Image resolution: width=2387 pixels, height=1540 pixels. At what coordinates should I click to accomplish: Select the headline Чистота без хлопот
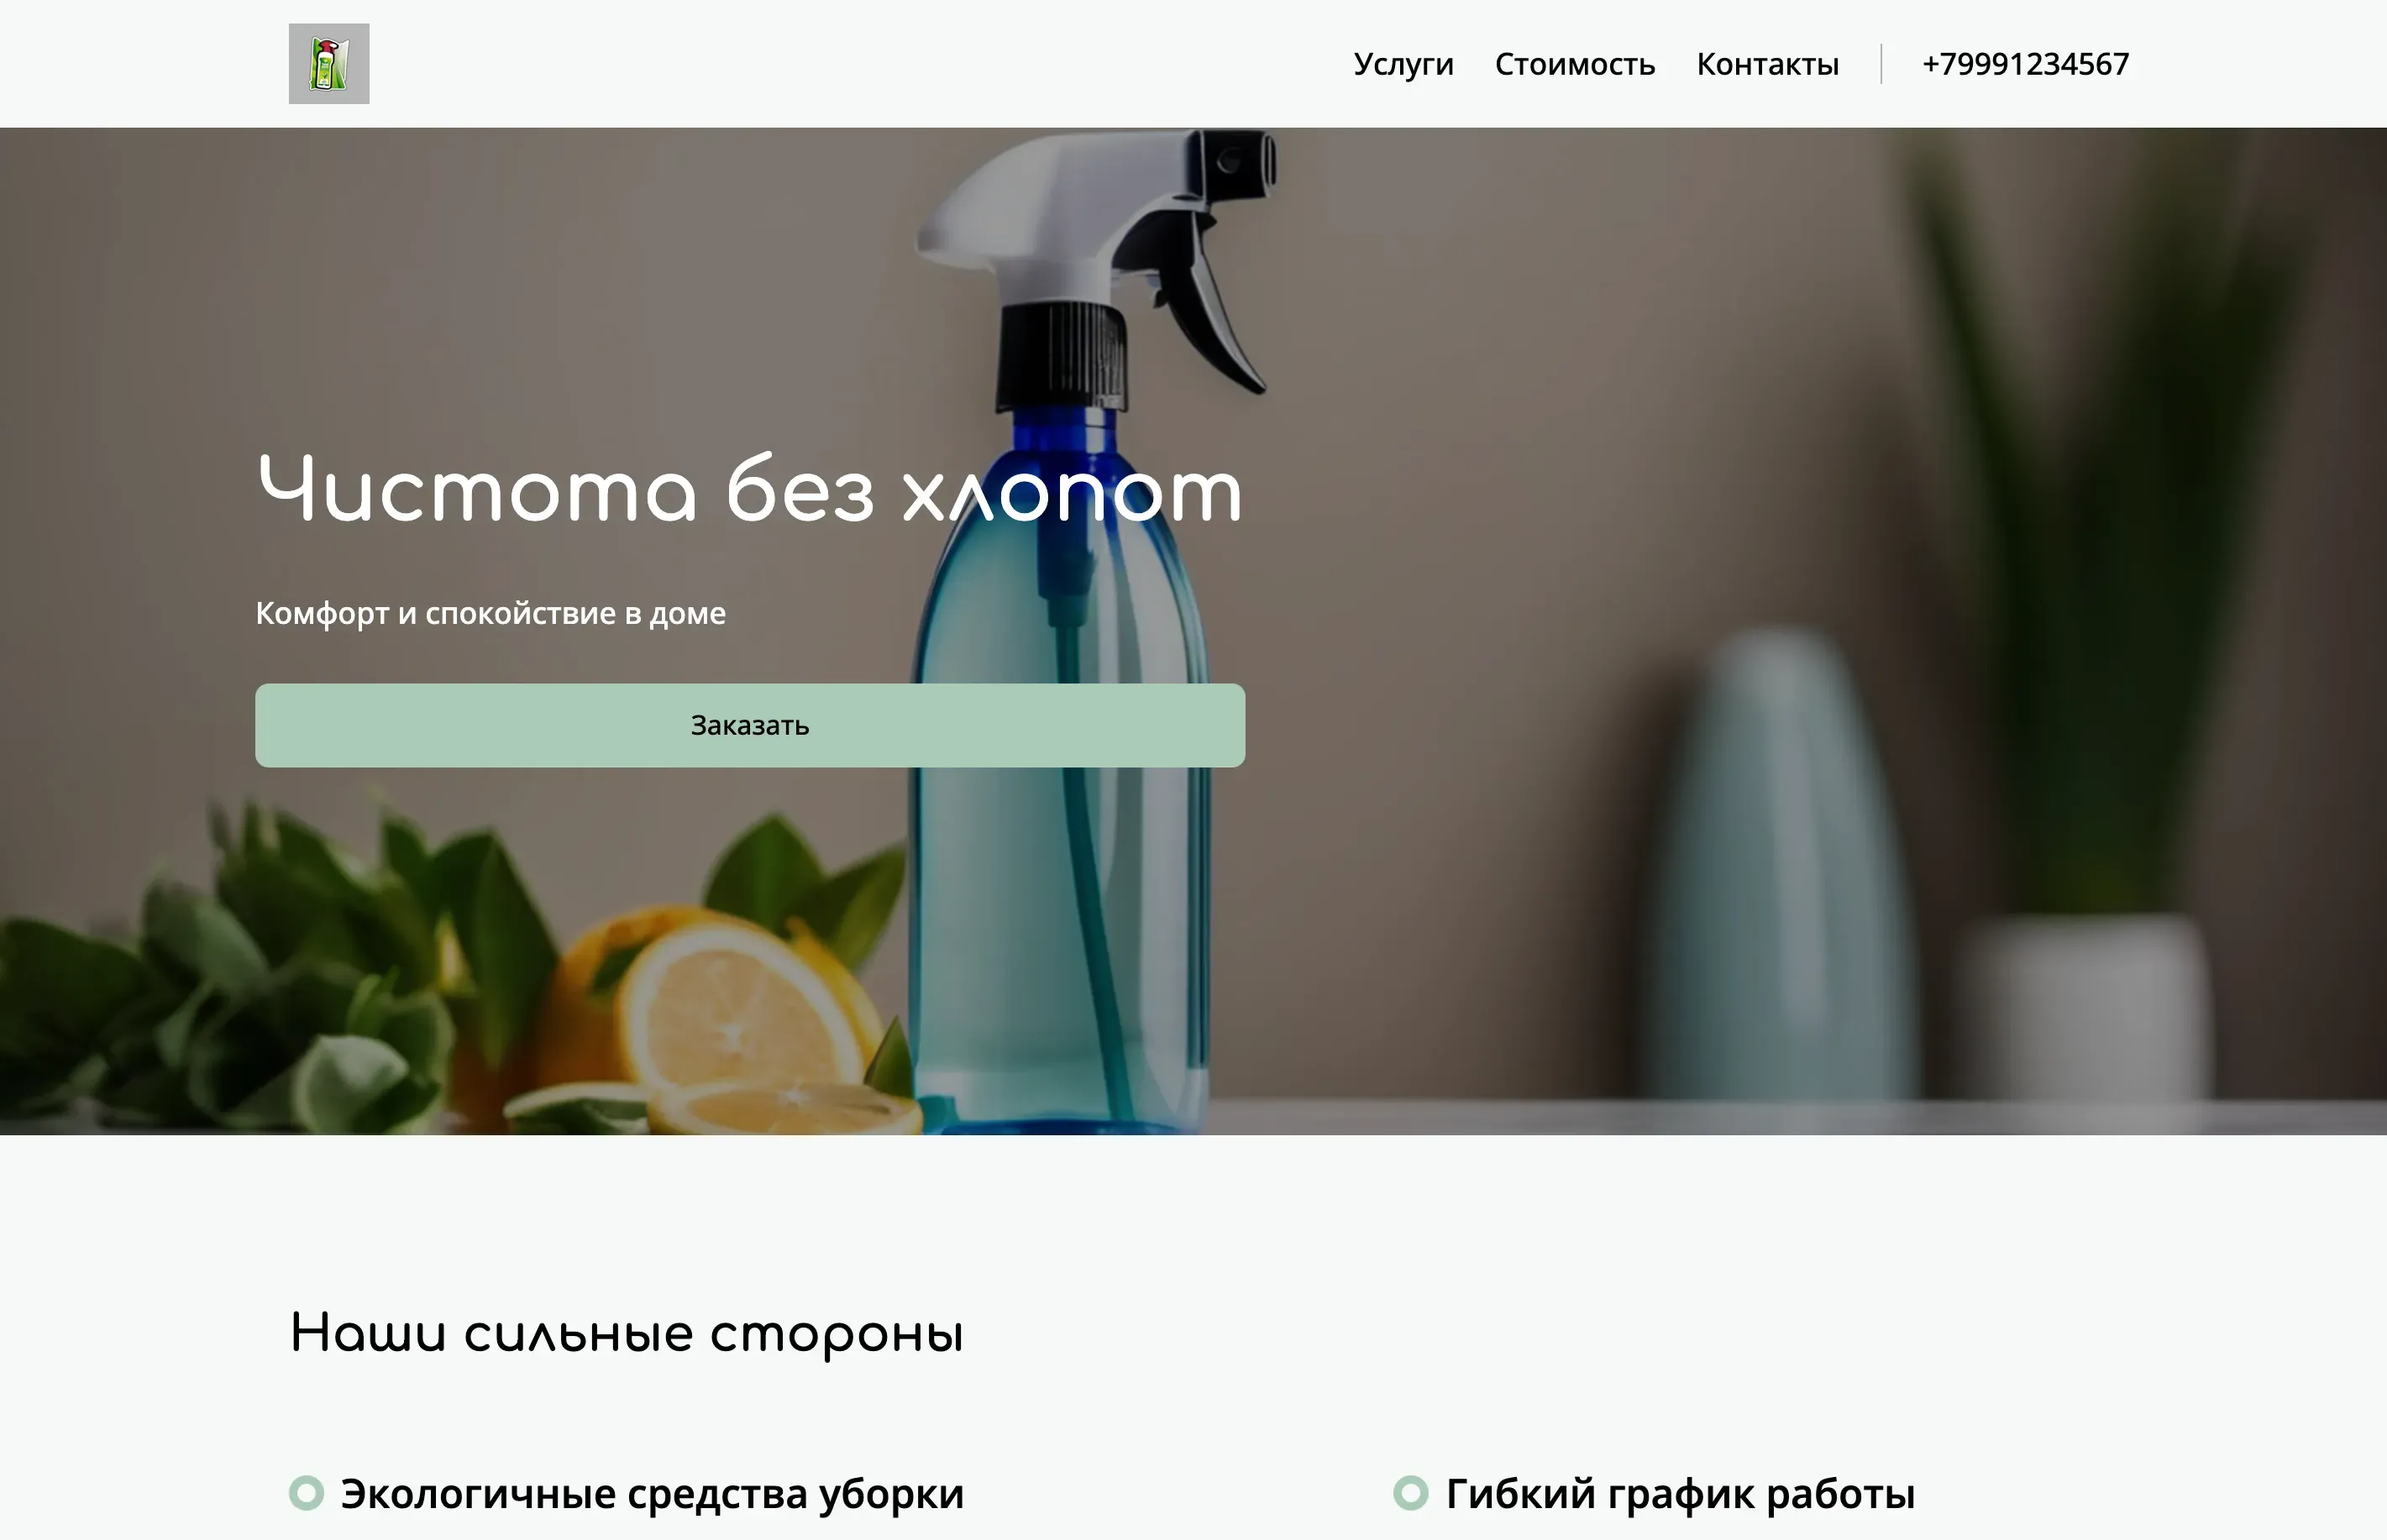tap(750, 490)
